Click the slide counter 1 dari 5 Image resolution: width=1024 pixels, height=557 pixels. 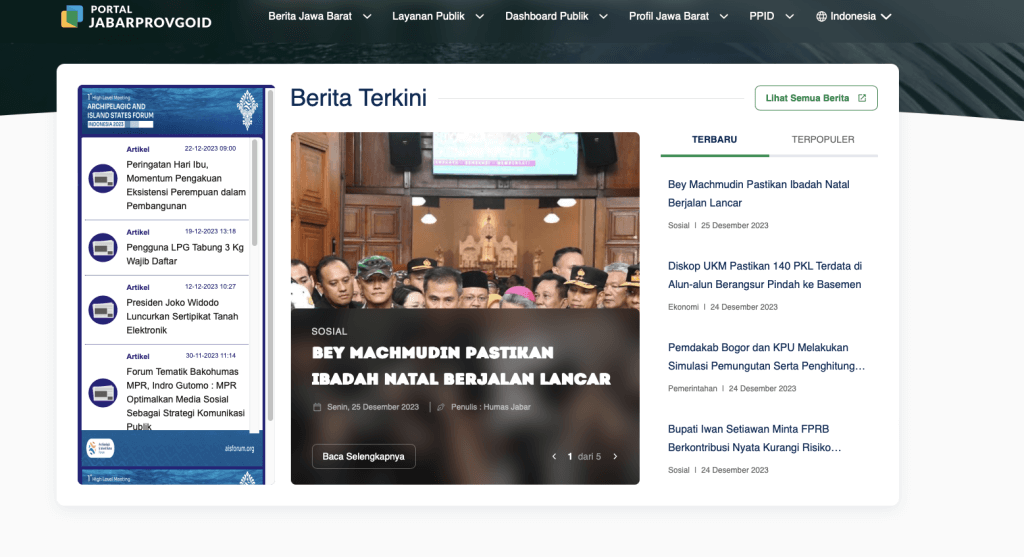tap(584, 456)
